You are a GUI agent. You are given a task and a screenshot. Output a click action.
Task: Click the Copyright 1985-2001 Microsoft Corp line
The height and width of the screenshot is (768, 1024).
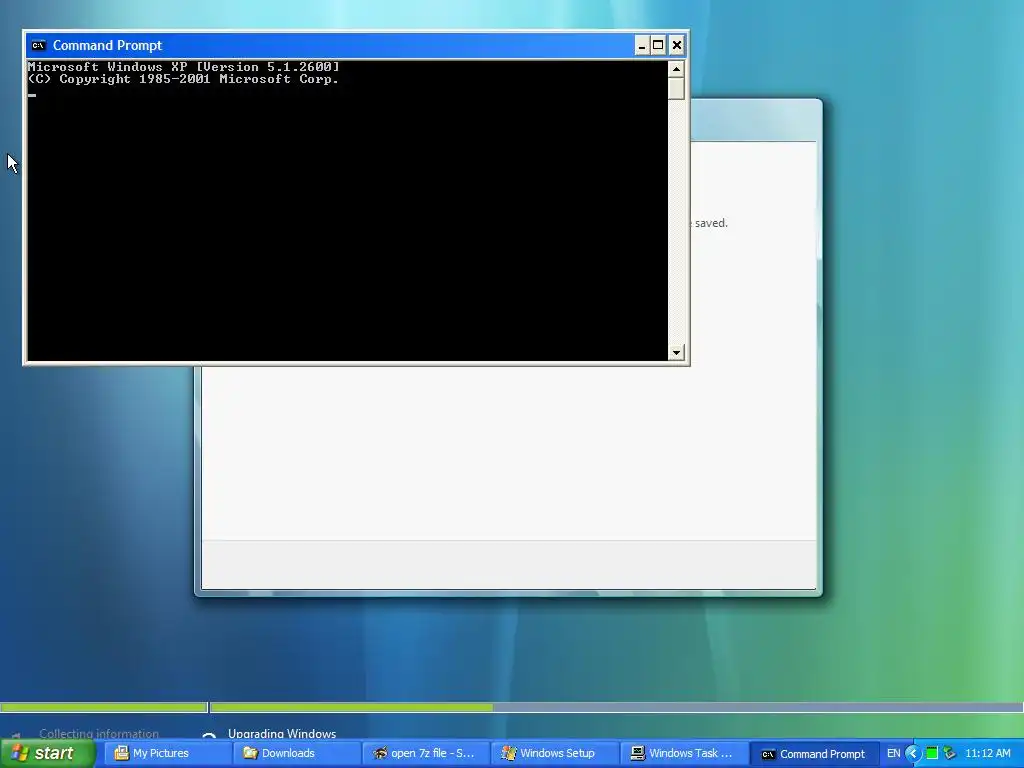[x=183, y=79]
